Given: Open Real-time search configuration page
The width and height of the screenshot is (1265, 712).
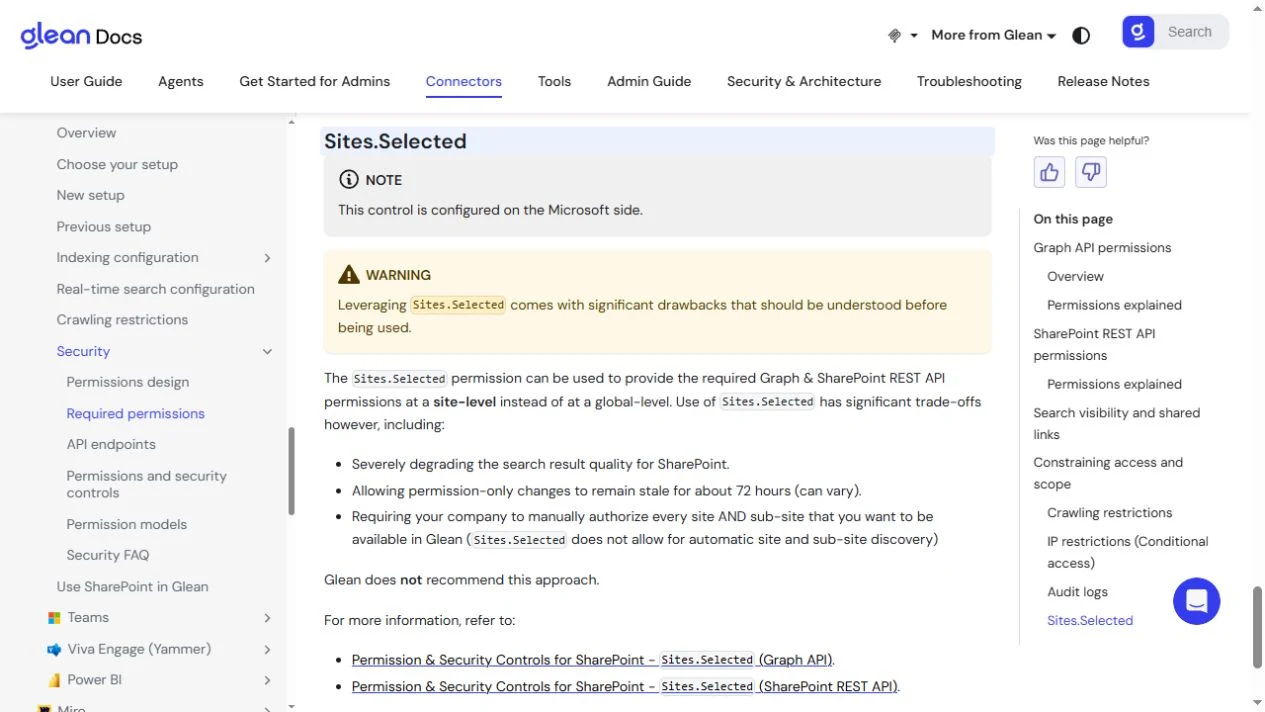Looking at the screenshot, I should coord(155,289).
